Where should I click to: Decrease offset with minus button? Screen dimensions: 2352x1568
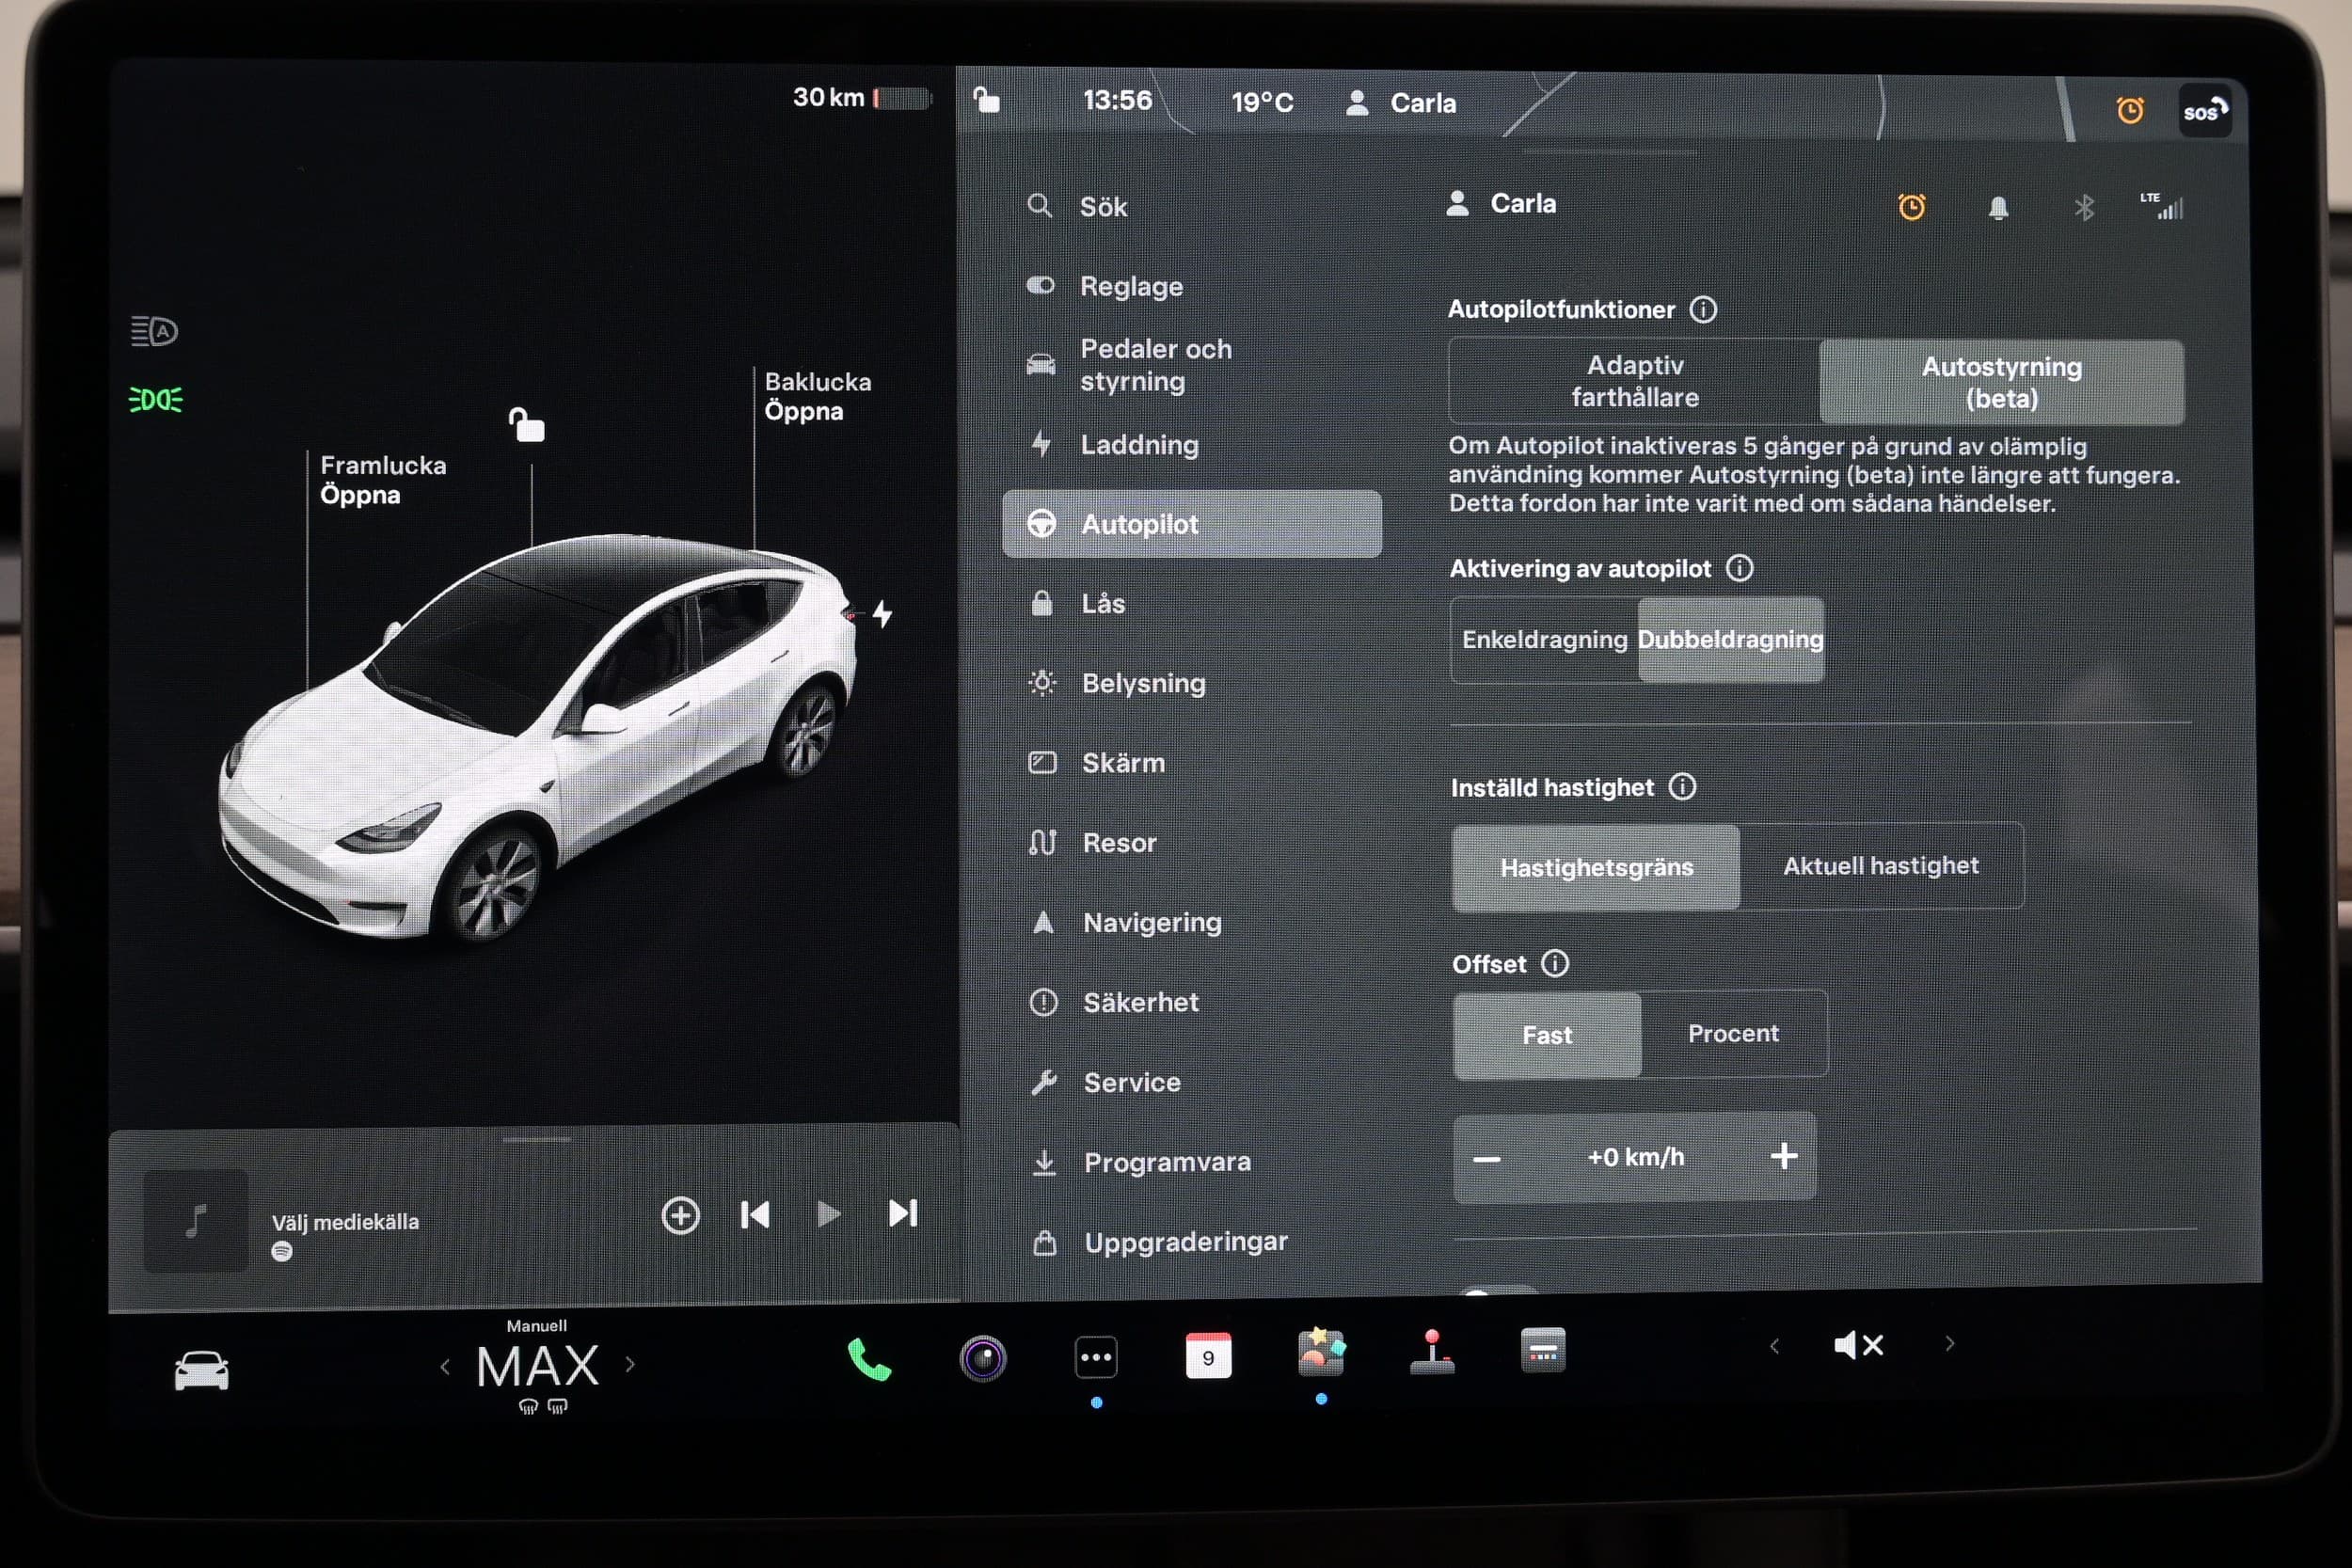click(x=1487, y=1159)
